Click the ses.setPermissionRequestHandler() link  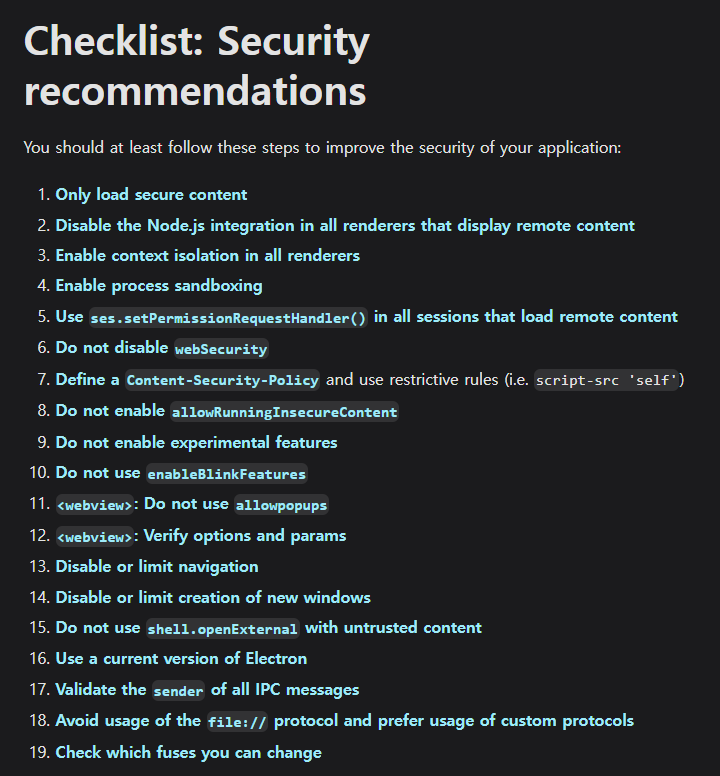click(x=228, y=318)
